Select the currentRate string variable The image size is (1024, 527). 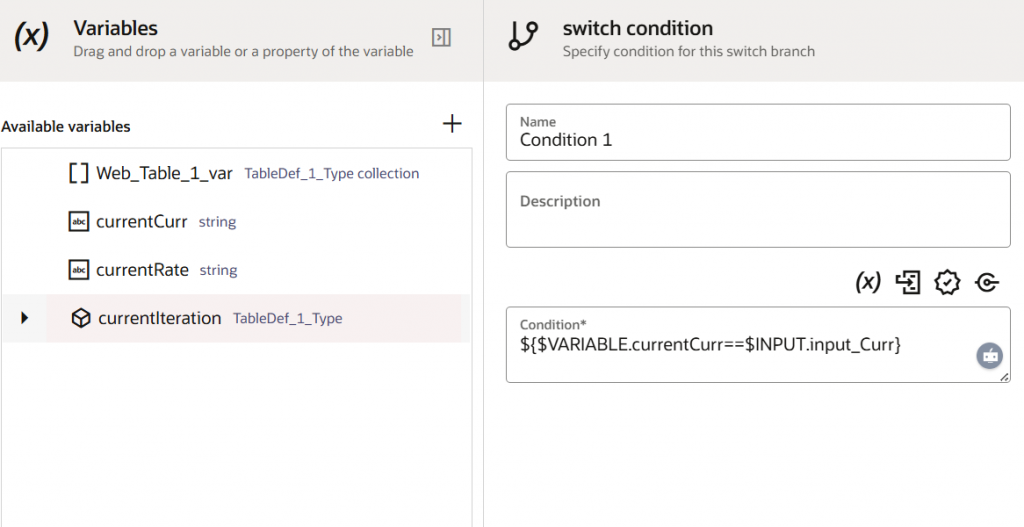pyautogui.click(x=141, y=270)
